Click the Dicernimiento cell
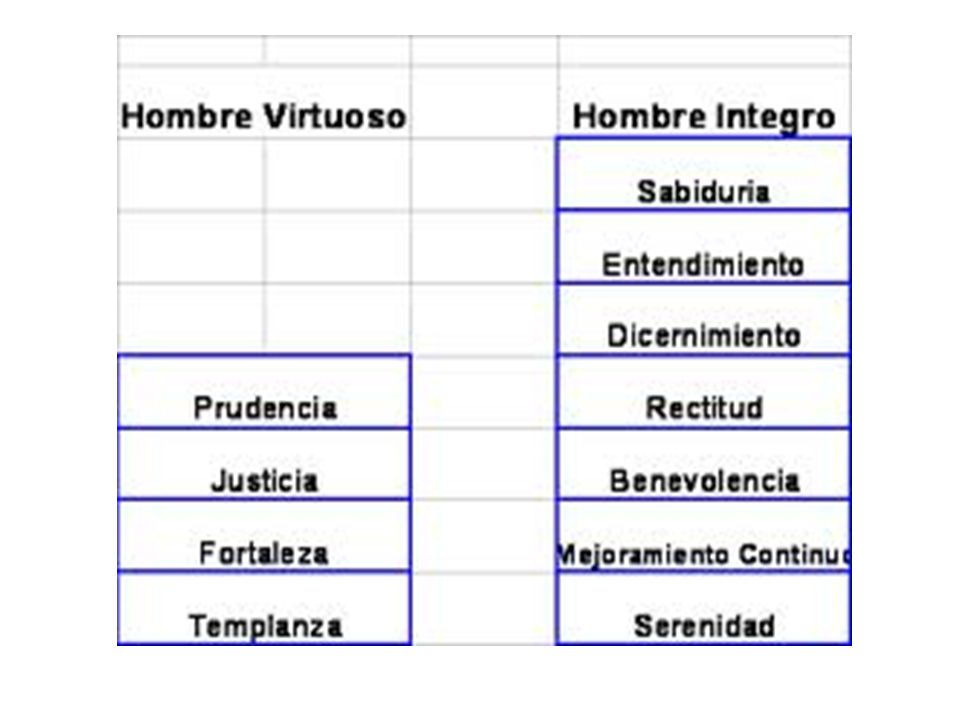960x720 pixels. pyautogui.click(x=704, y=319)
